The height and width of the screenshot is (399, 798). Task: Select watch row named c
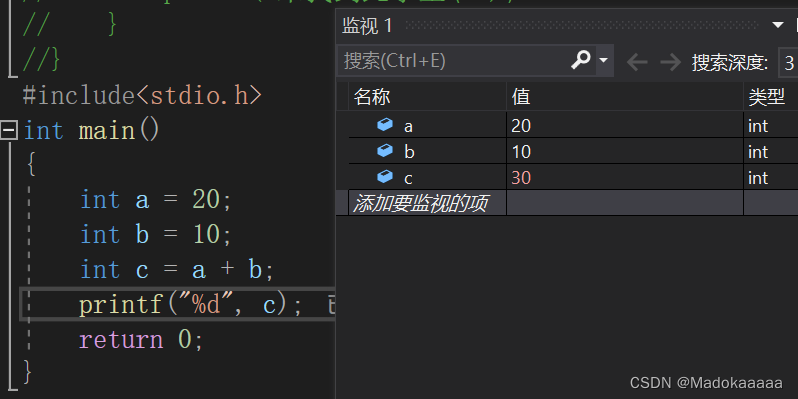click(x=574, y=177)
